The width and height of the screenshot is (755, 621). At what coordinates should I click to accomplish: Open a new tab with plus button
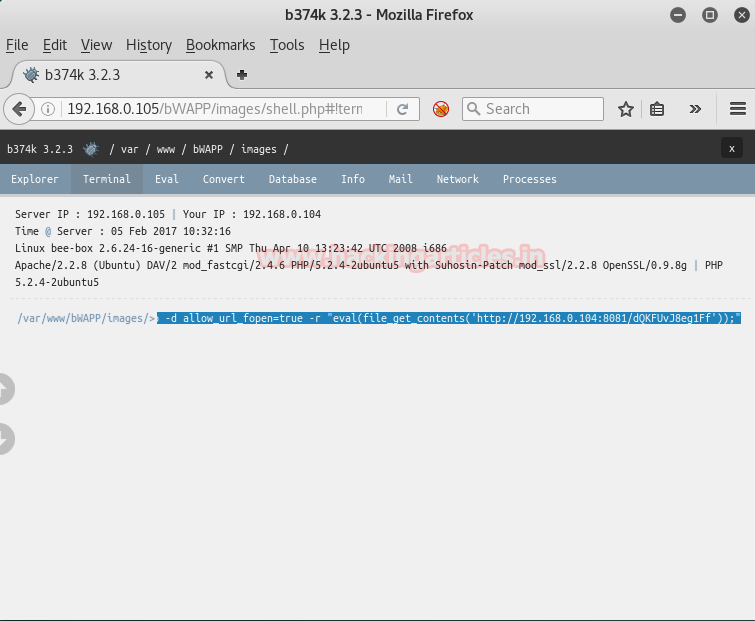(242, 75)
